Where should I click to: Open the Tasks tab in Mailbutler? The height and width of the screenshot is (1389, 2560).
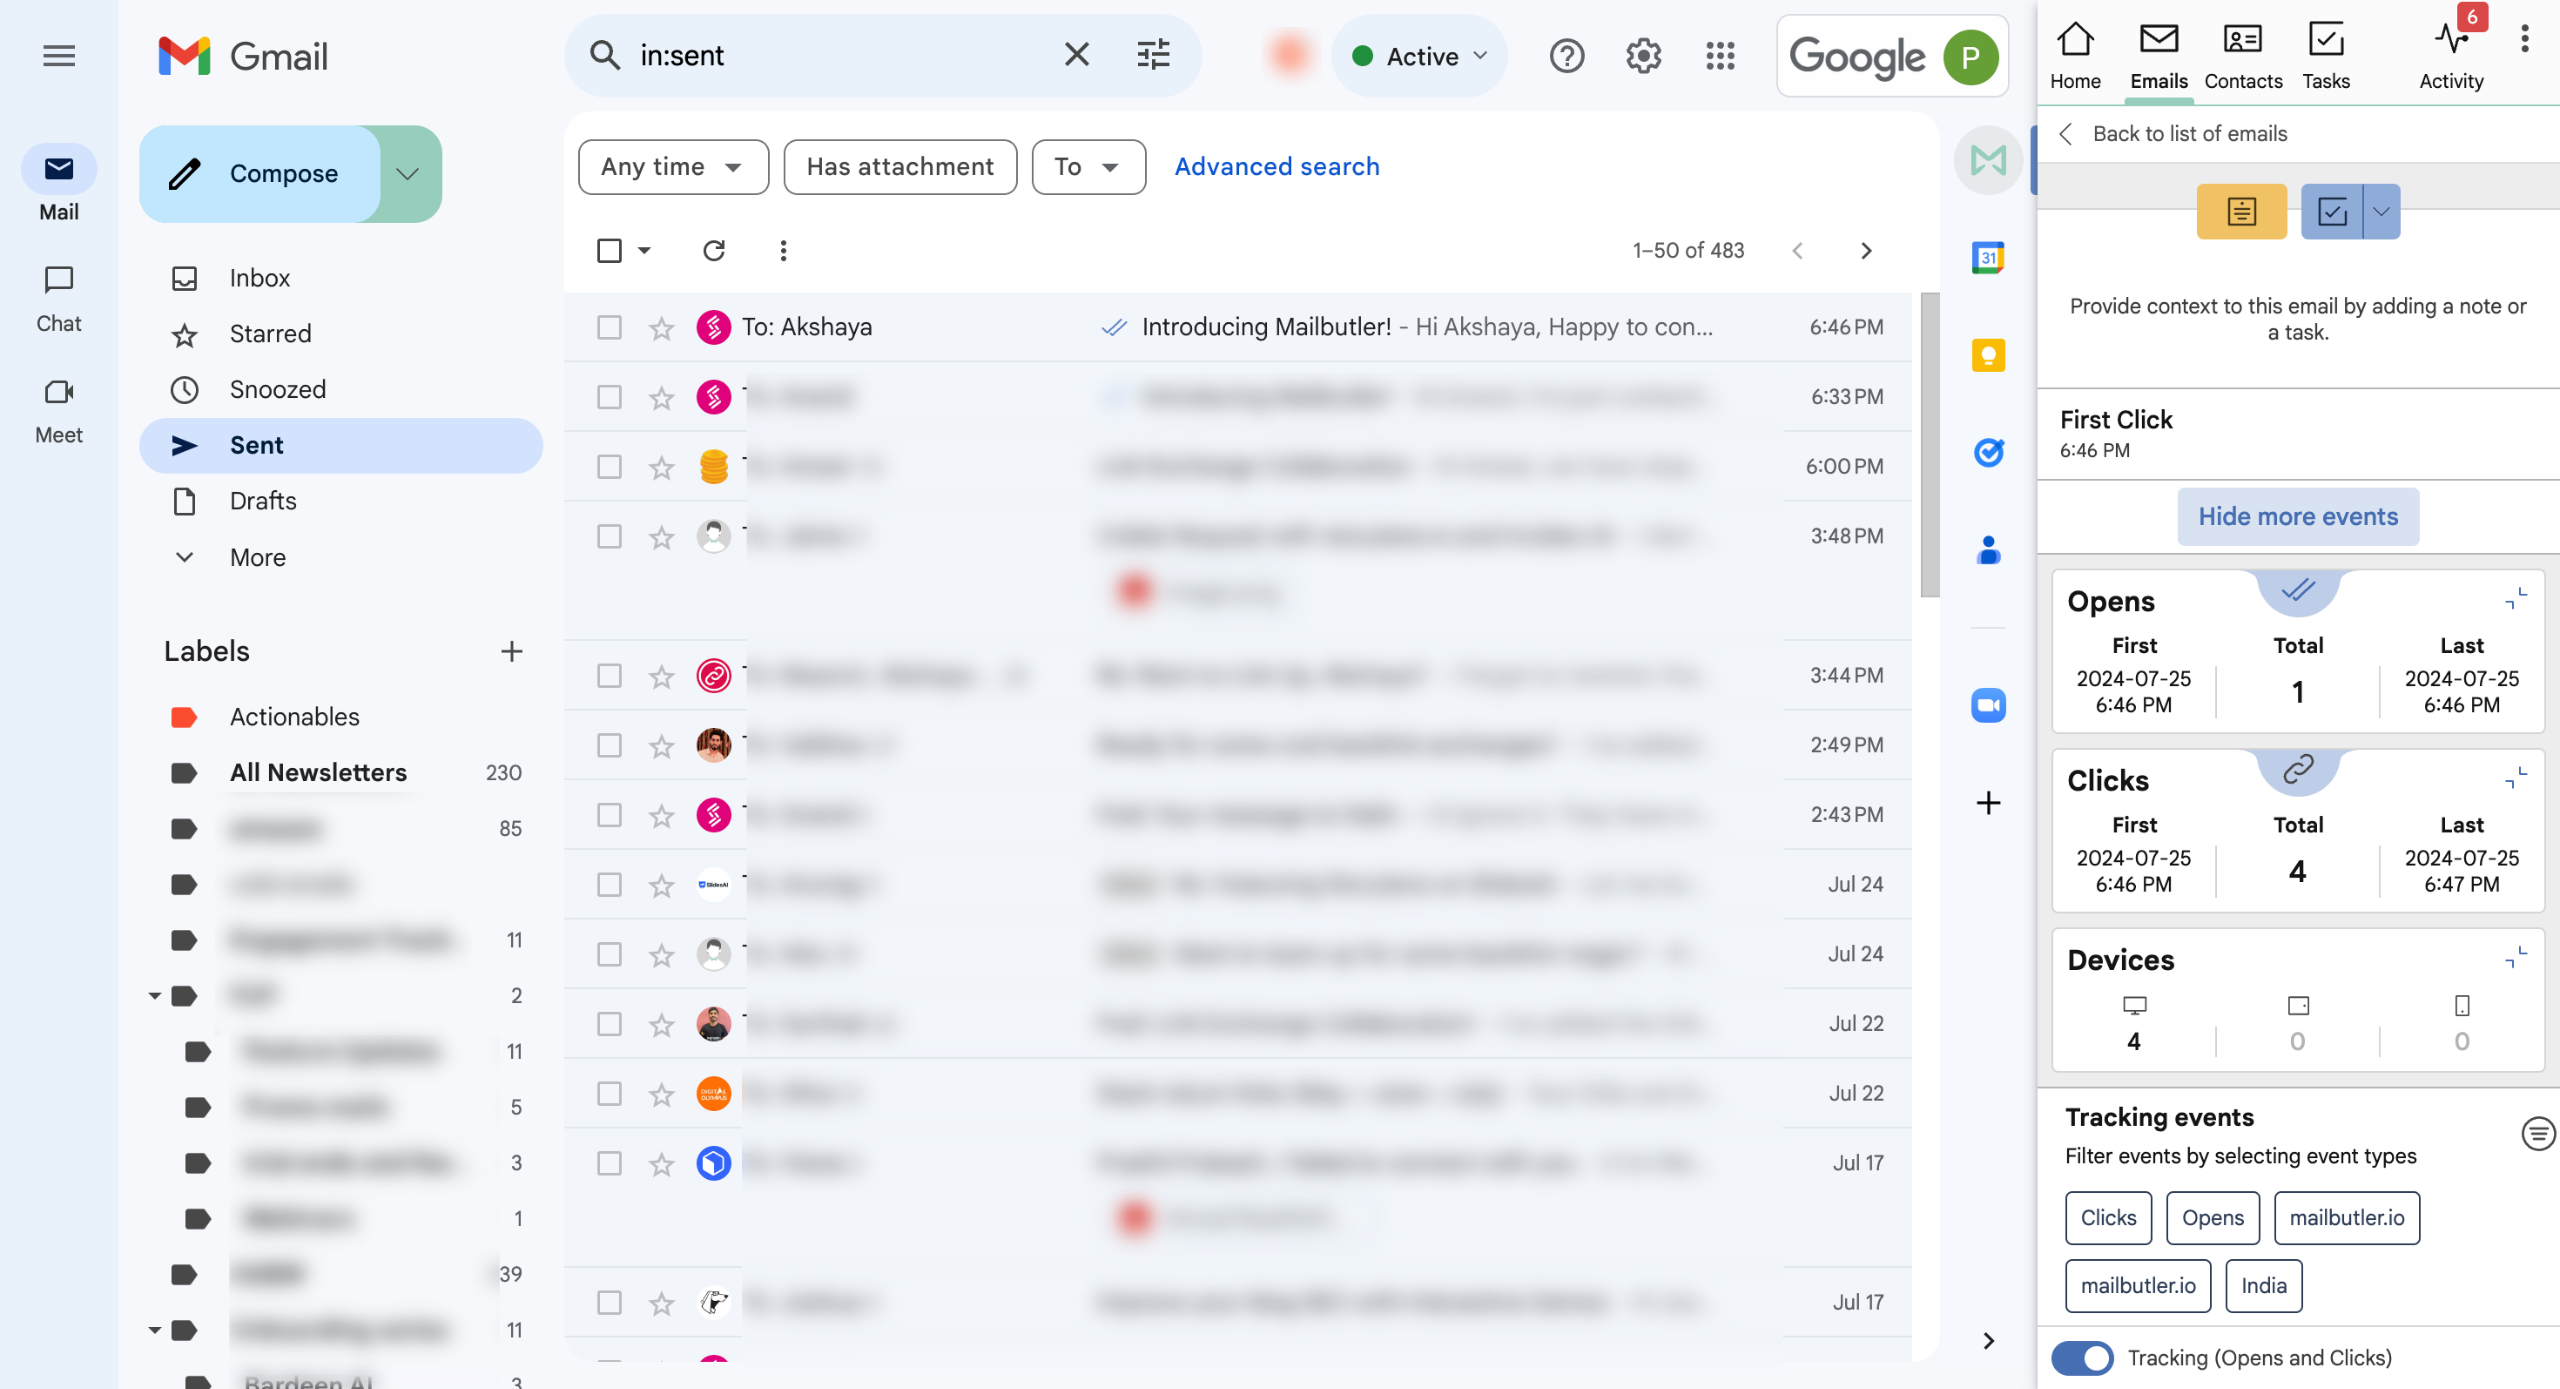coord(2325,56)
